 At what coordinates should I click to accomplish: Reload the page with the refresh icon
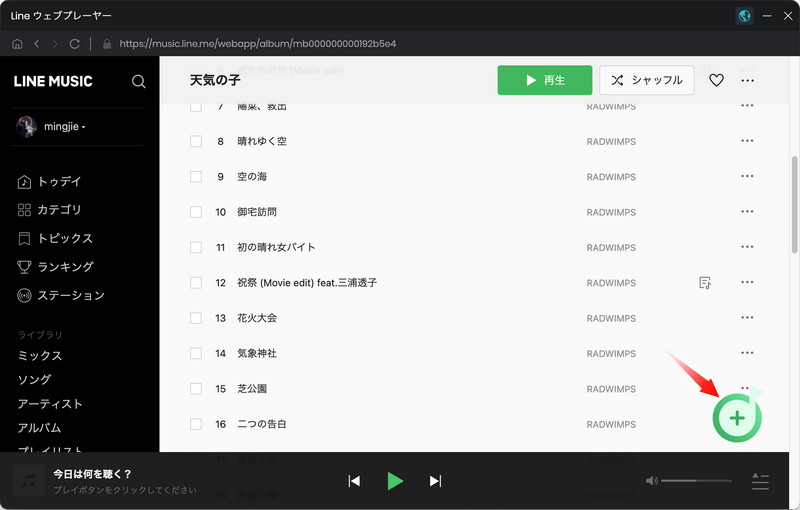point(74,44)
